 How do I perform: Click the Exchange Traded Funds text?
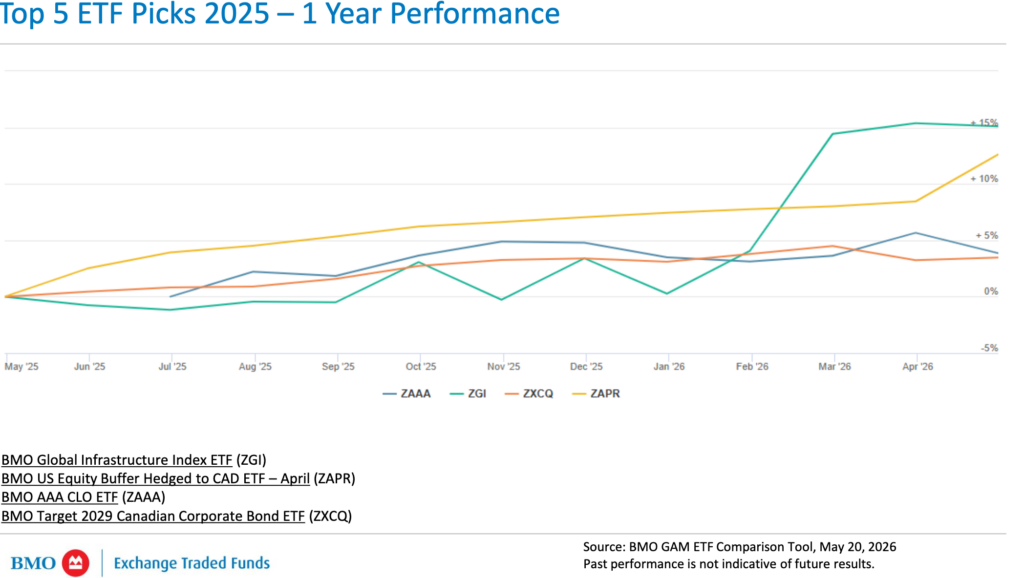[x=191, y=563]
